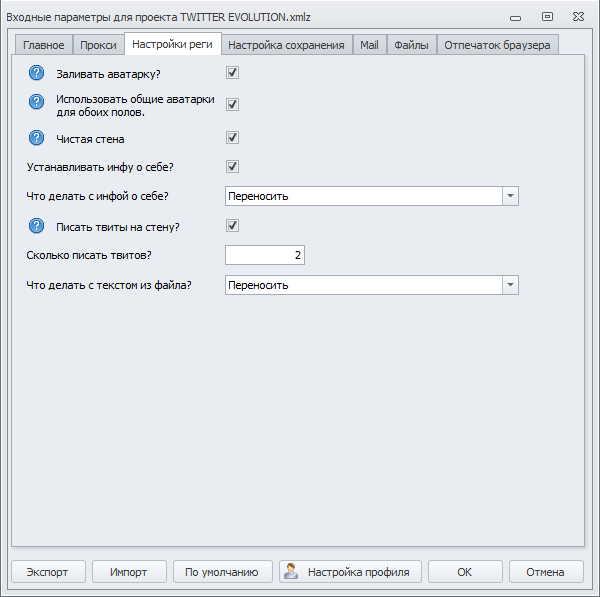The height and width of the screenshot is (597, 600).
Task: Select the Настройки реги tab
Action: point(173,44)
